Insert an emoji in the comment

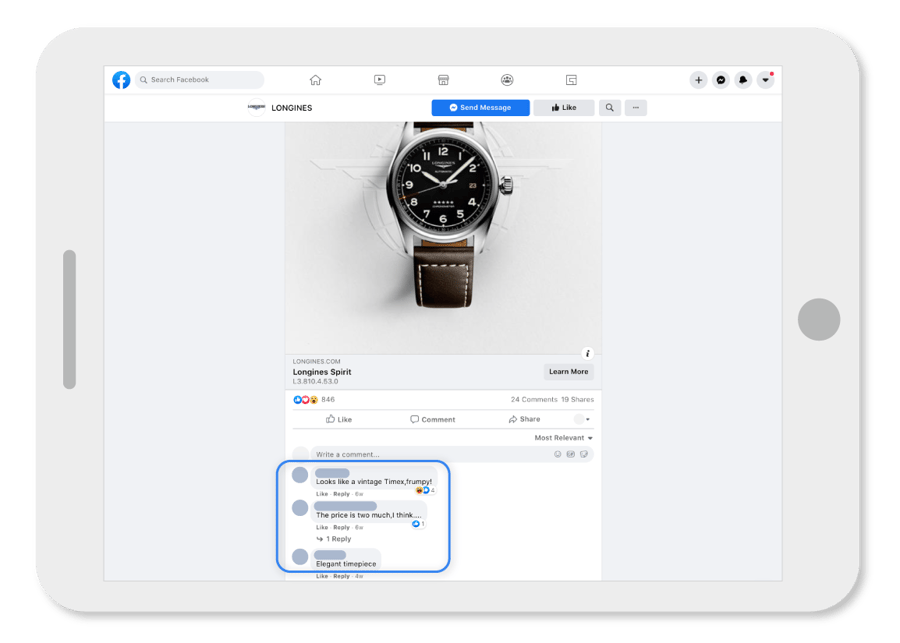click(557, 454)
